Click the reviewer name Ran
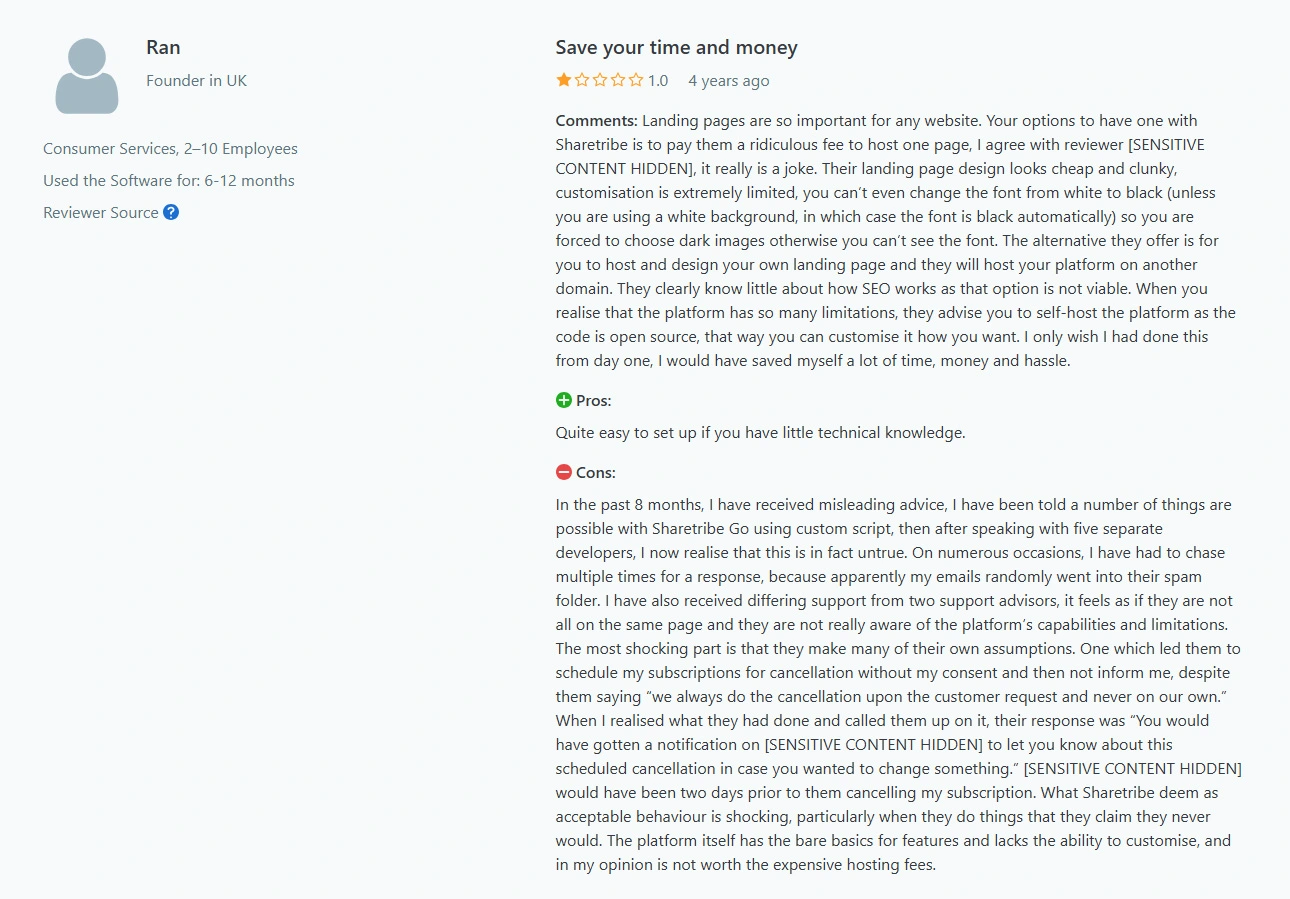This screenshot has height=899, width=1290. tap(163, 47)
